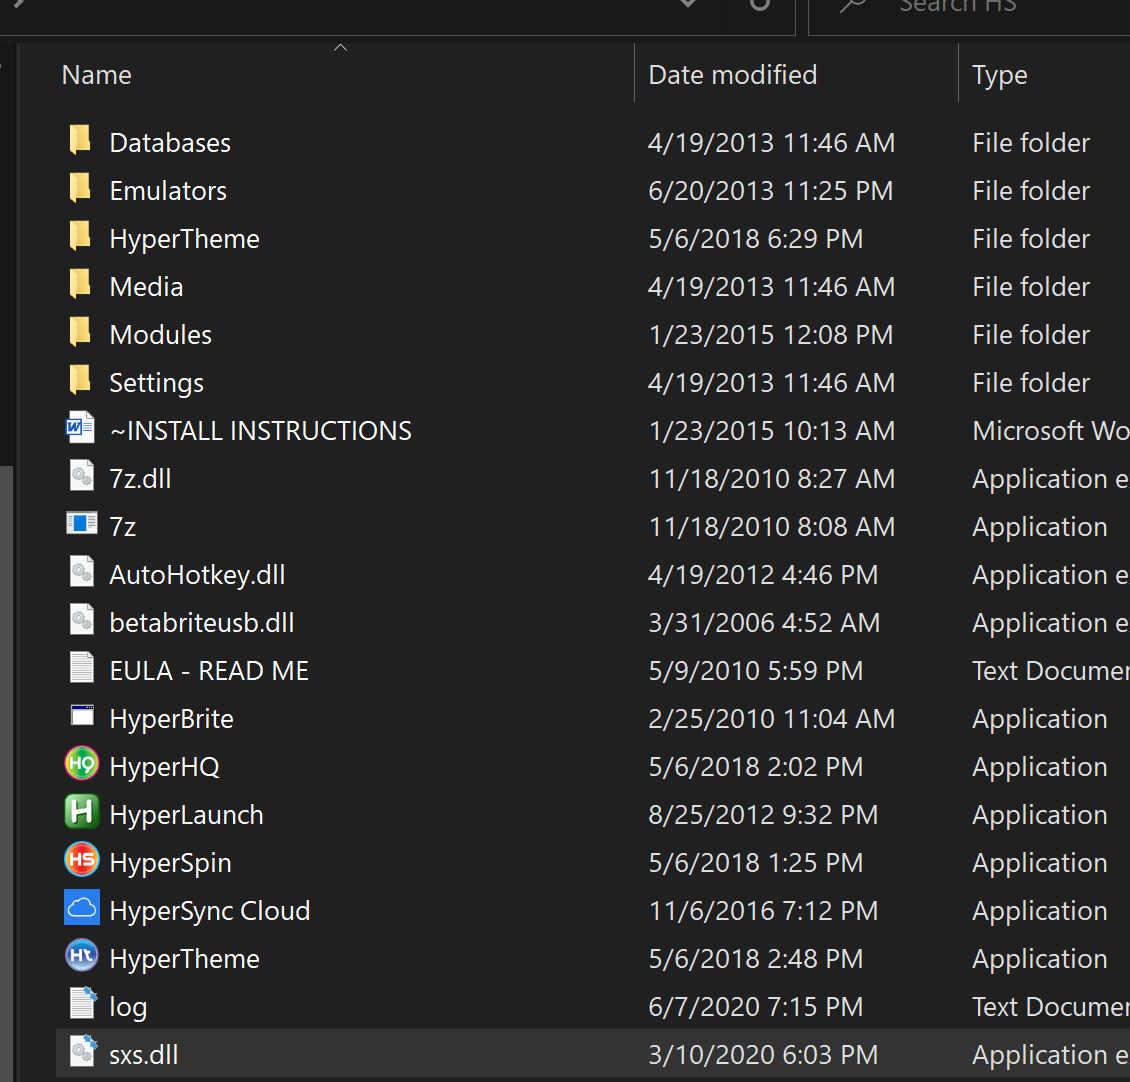This screenshot has height=1082, width=1130.
Task: Click the date '6/20/2013 11:25 PM'
Action: tap(770, 191)
